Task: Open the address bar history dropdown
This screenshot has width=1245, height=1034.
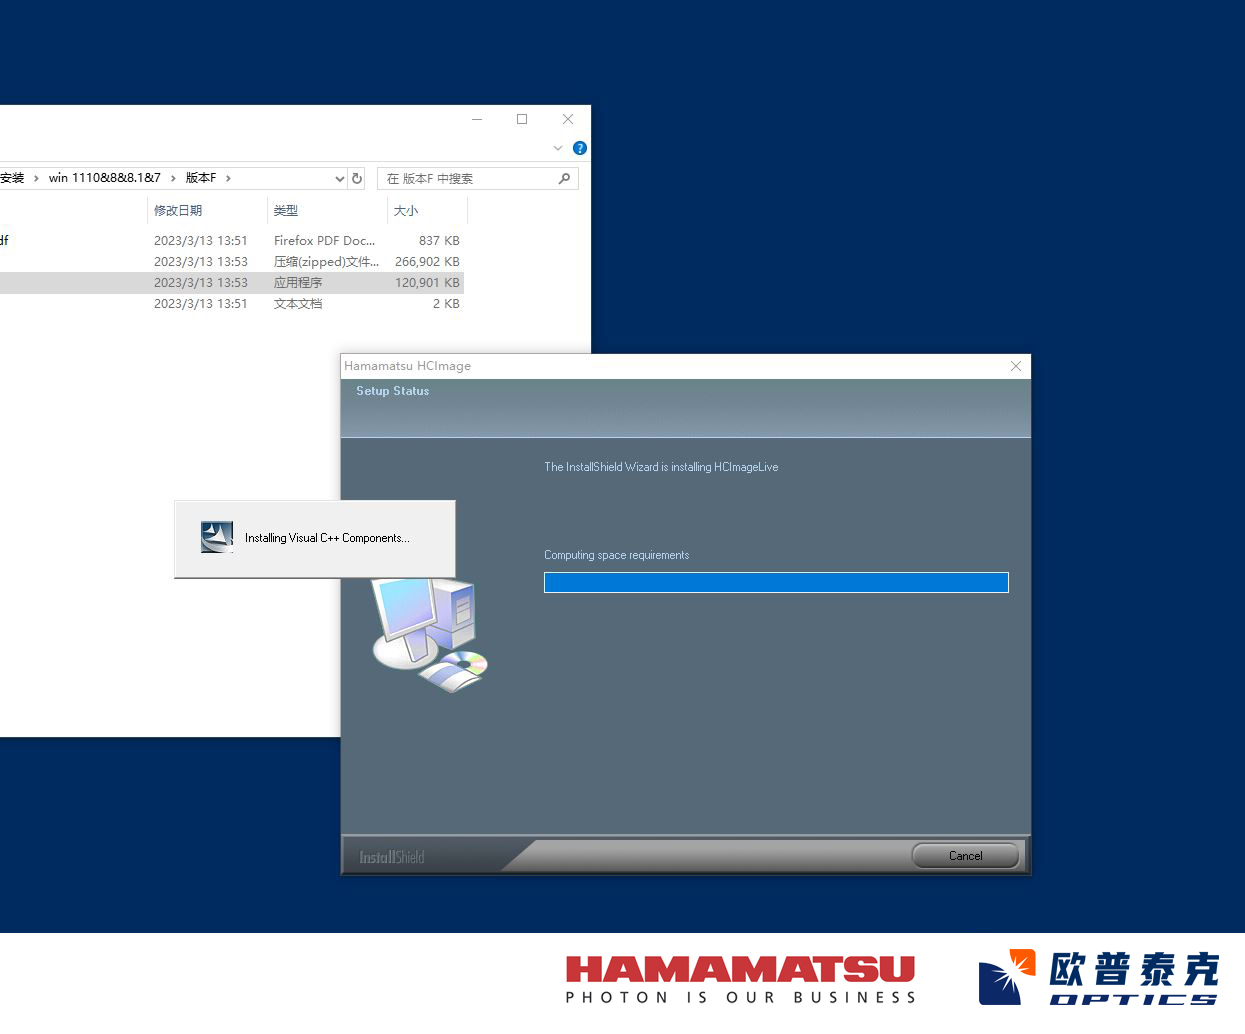Action: (x=340, y=179)
